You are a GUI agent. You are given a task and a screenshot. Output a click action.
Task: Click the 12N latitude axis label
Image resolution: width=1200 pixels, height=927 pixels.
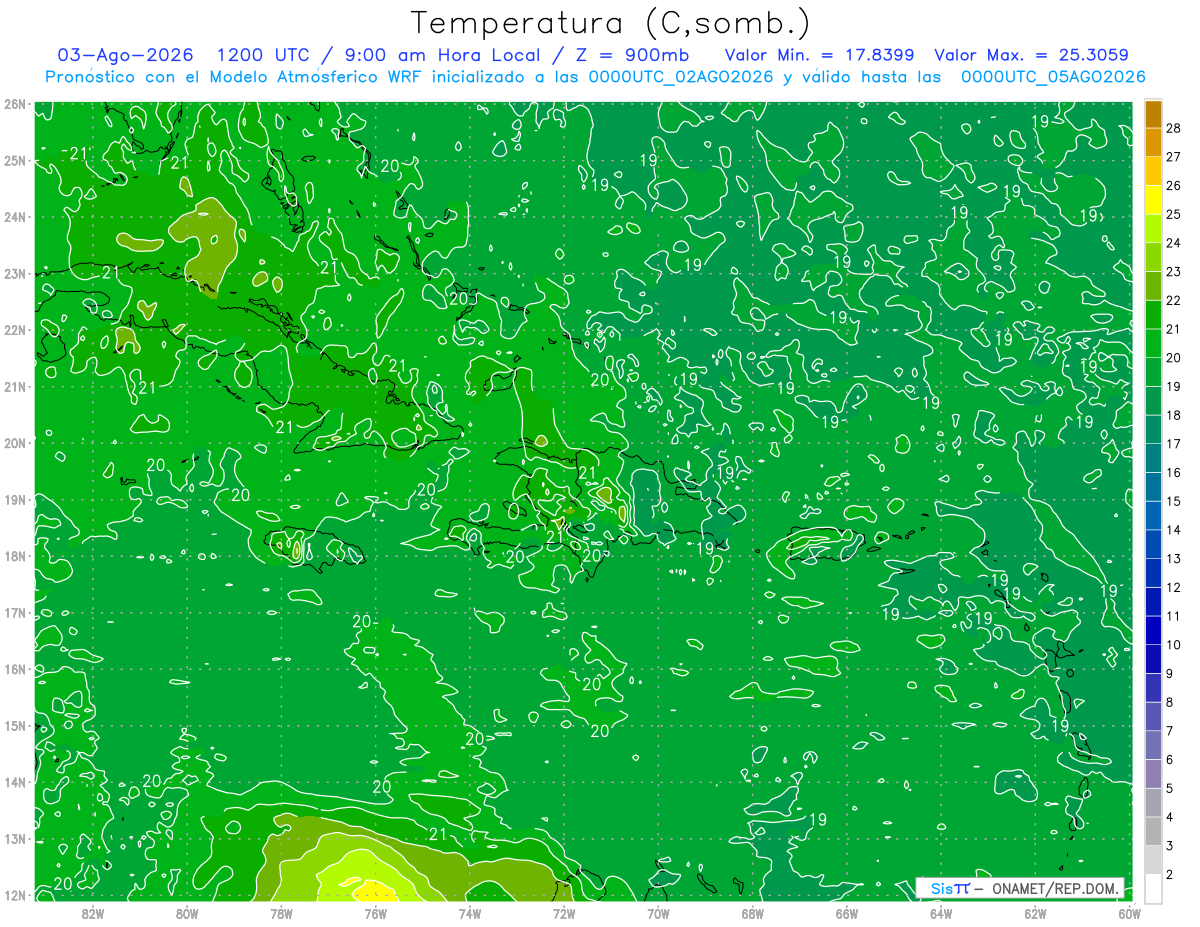click(14, 895)
